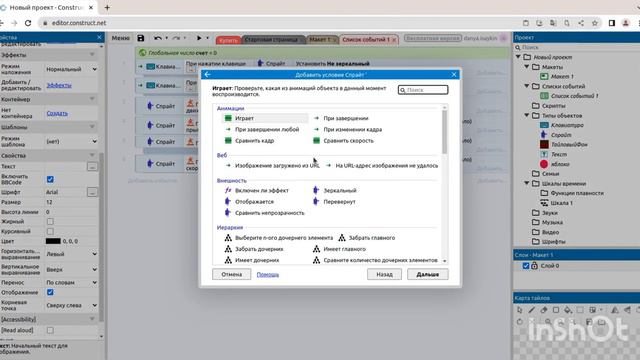Screen dimensions: 640x360
Task: Click the browser address bar
Action: [278, 23]
